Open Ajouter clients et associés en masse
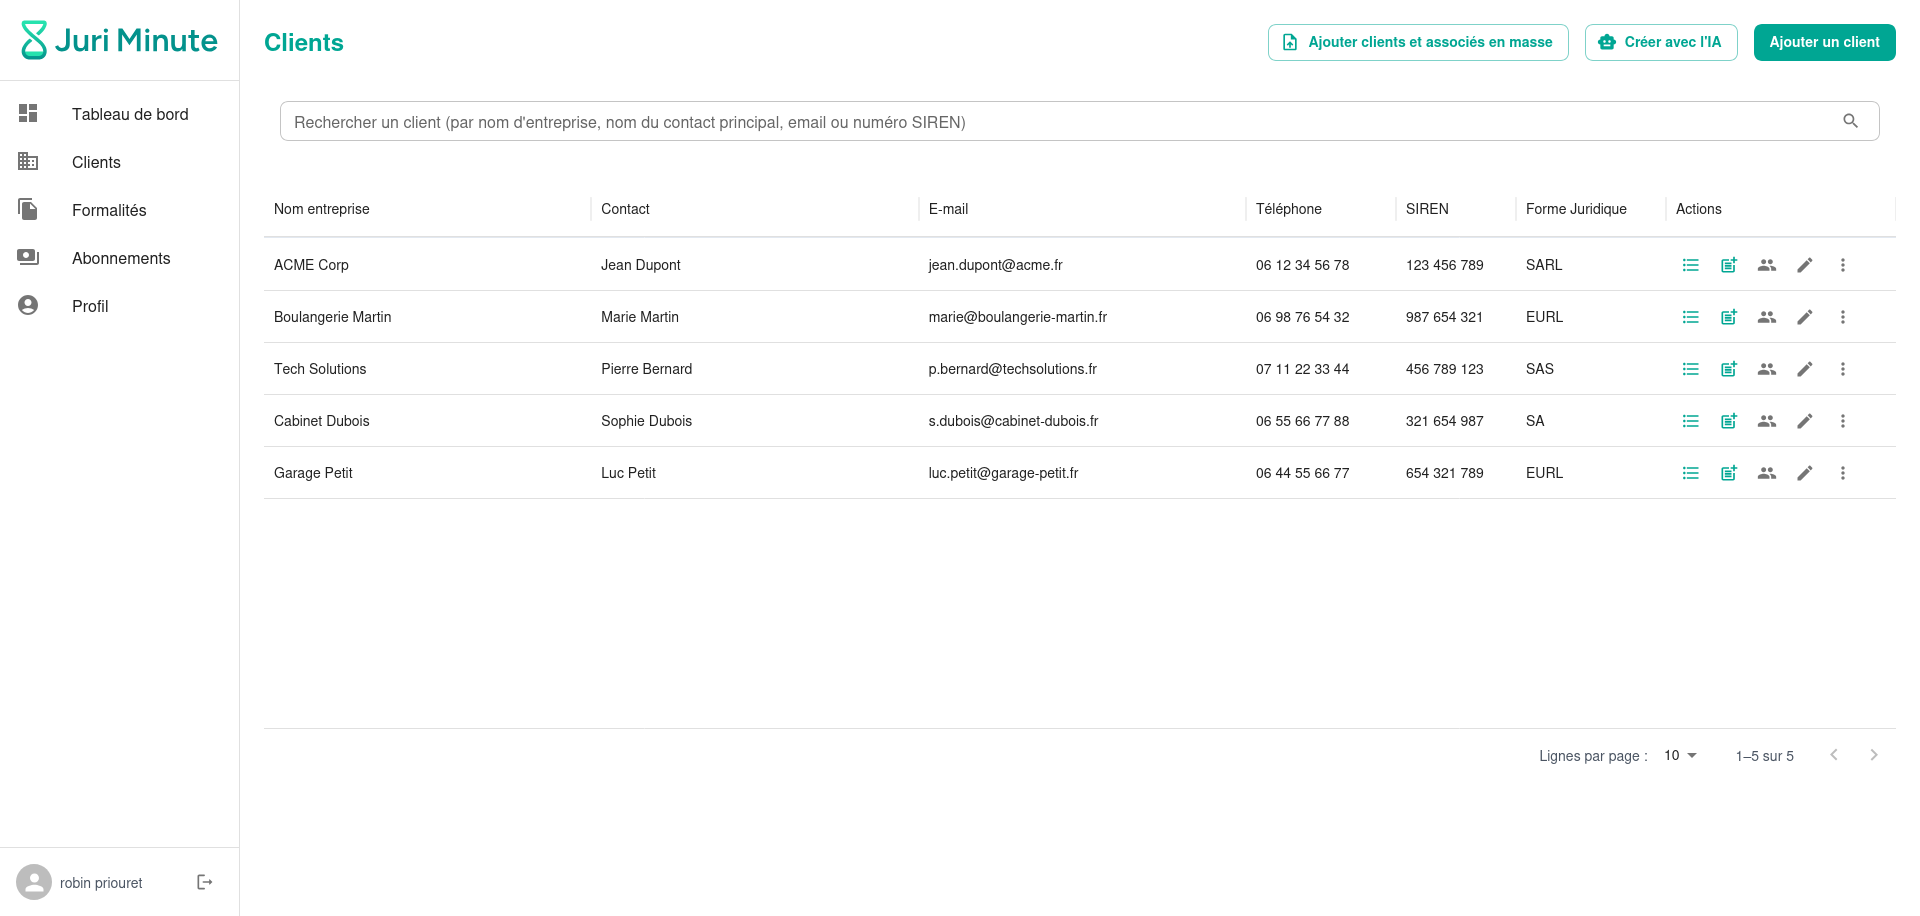 tap(1417, 42)
